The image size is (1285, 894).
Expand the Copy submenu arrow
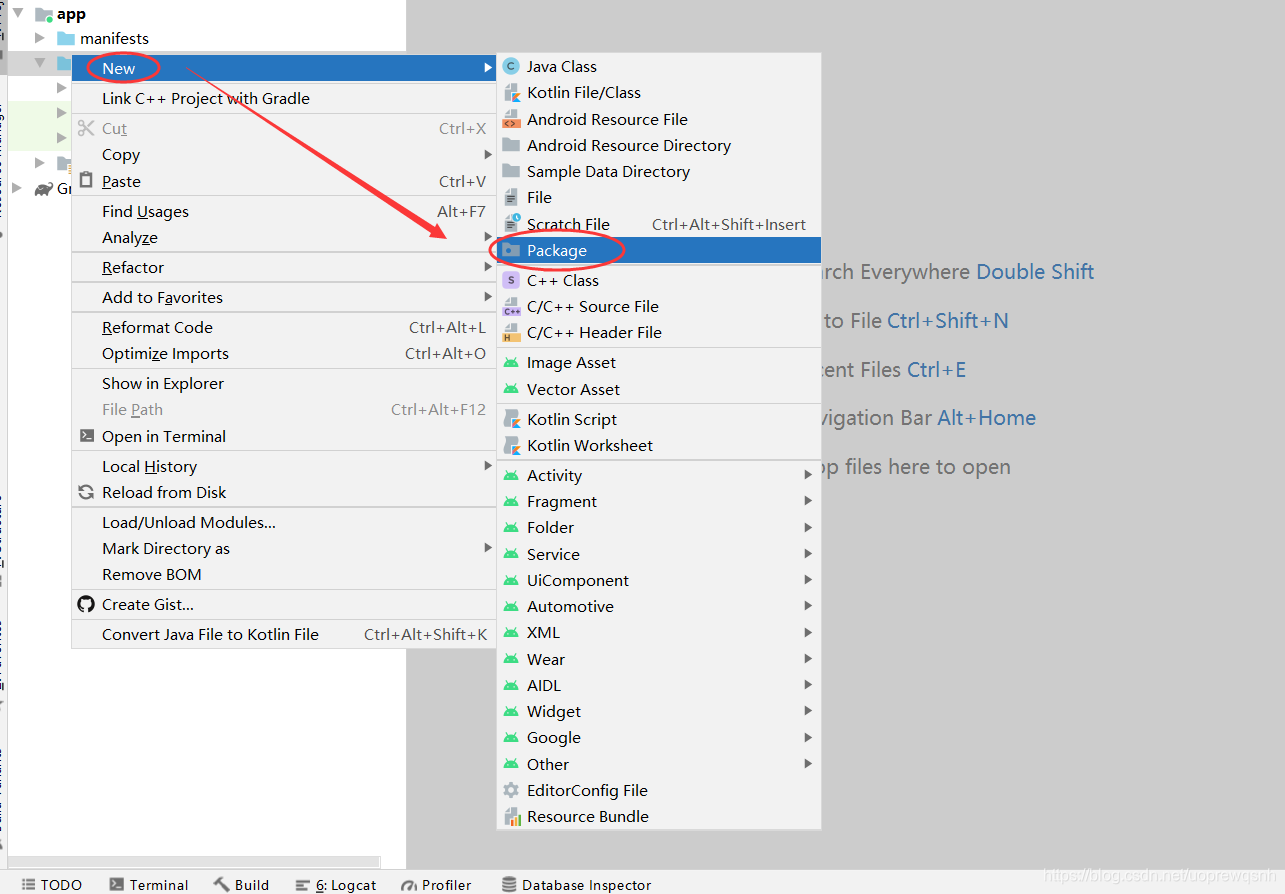click(x=488, y=155)
